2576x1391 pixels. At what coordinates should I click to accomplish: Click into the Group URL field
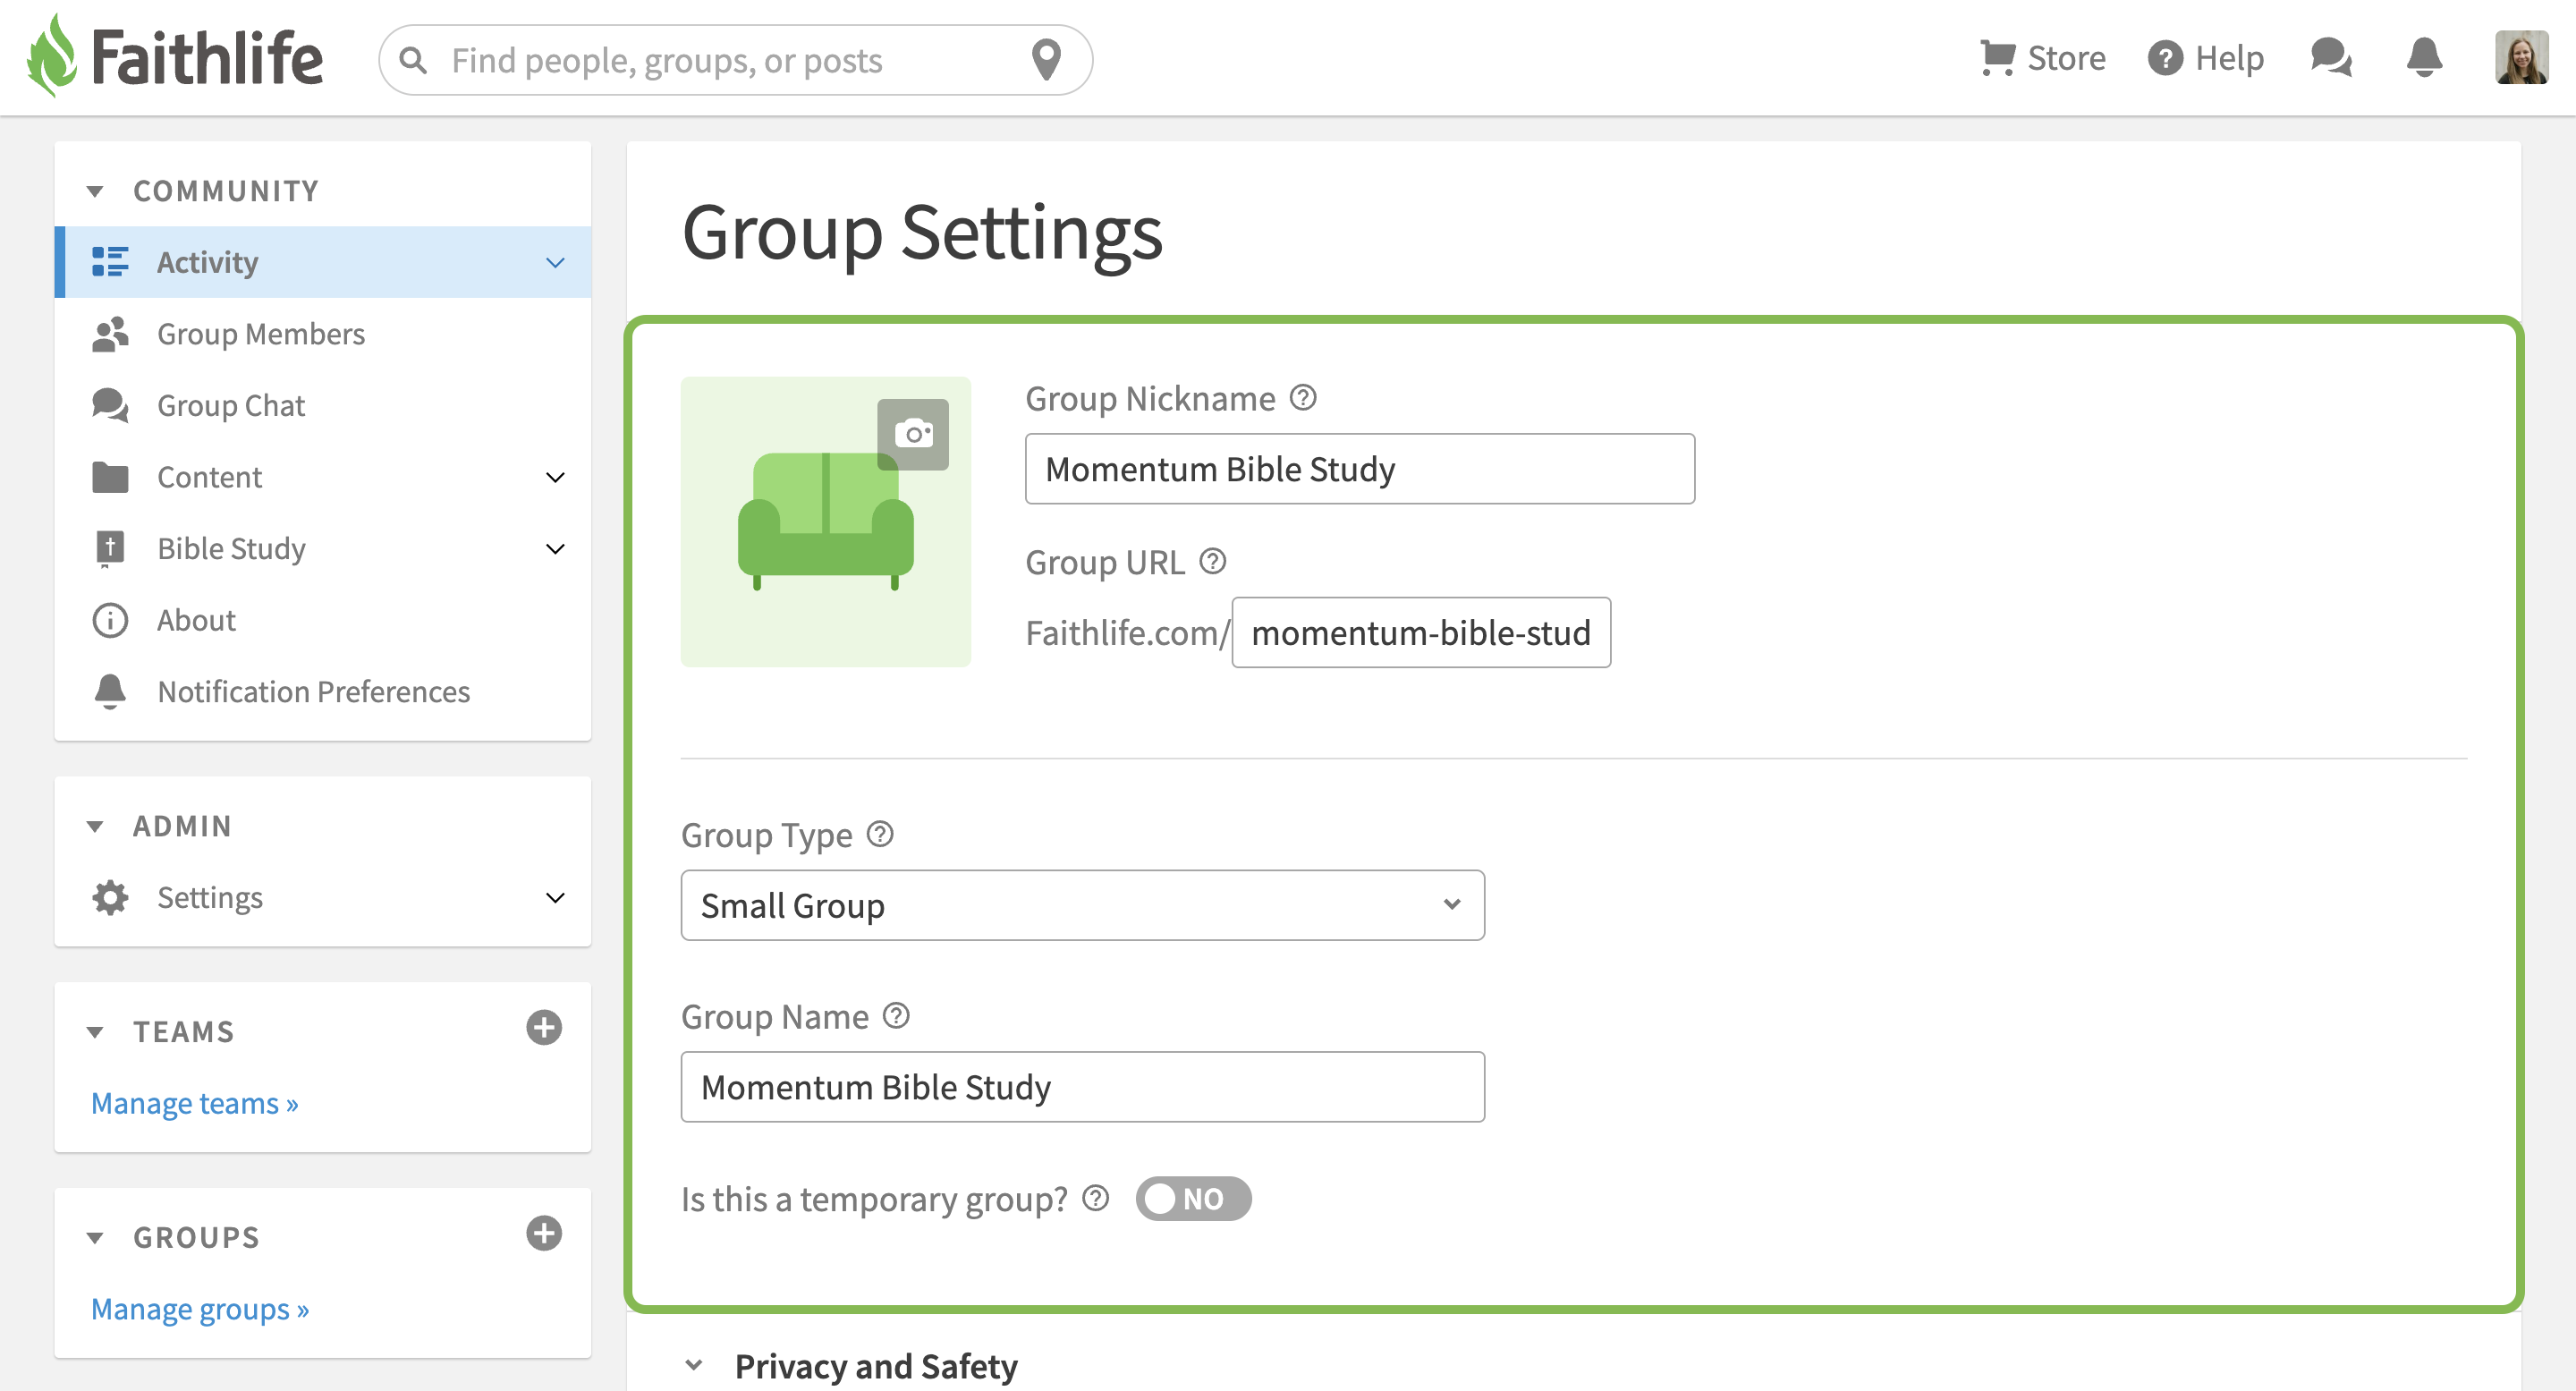coord(1421,632)
